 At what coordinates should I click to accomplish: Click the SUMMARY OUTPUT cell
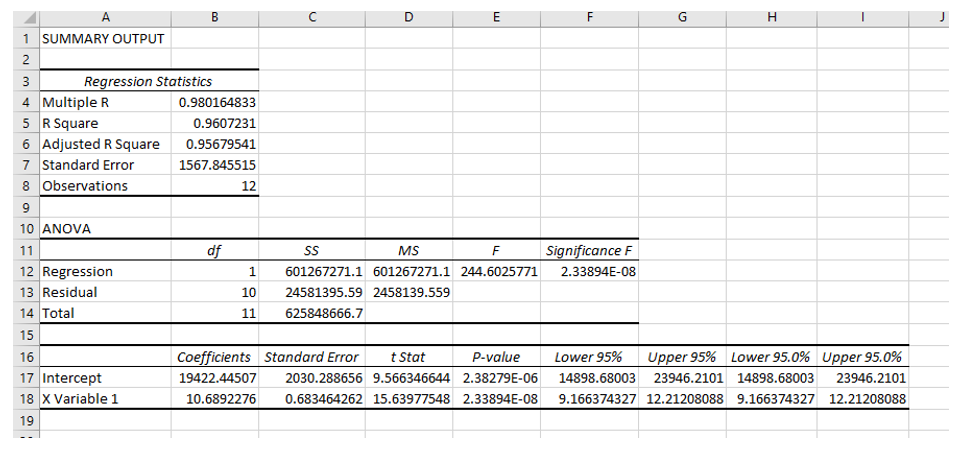click(x=104, y=38)
